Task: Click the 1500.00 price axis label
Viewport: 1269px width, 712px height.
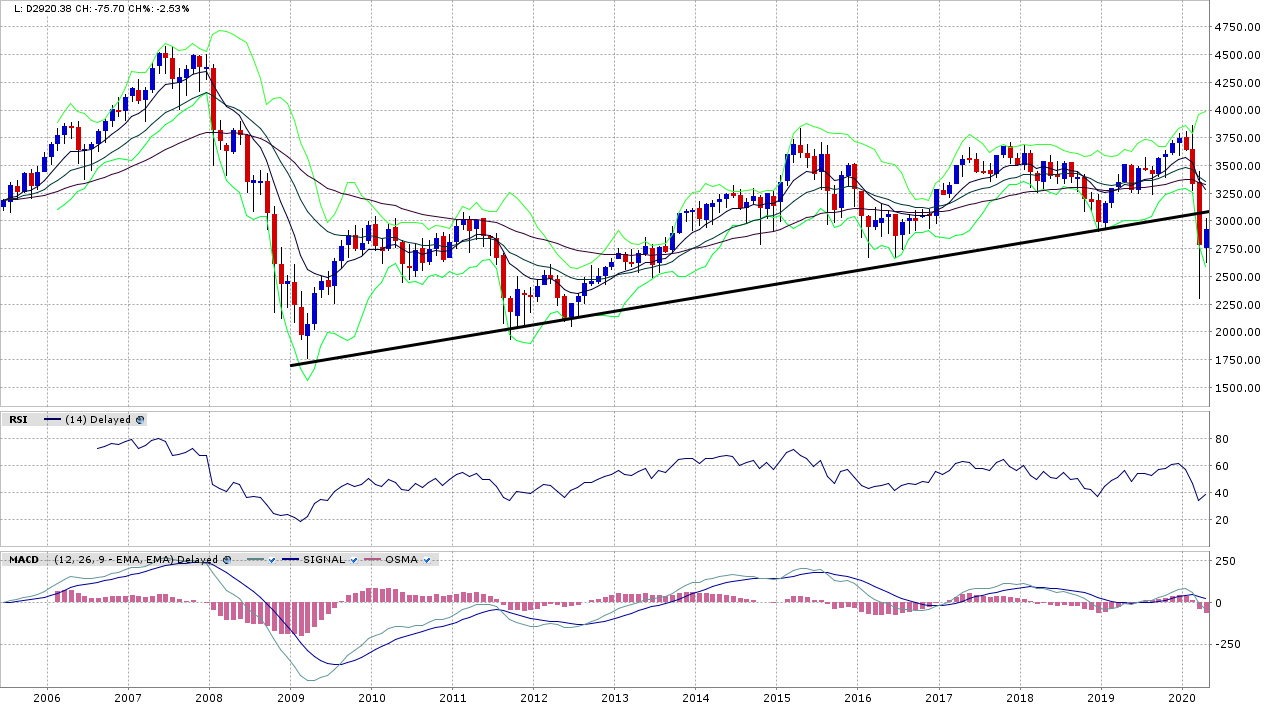Action: (x=1237, y=388)
